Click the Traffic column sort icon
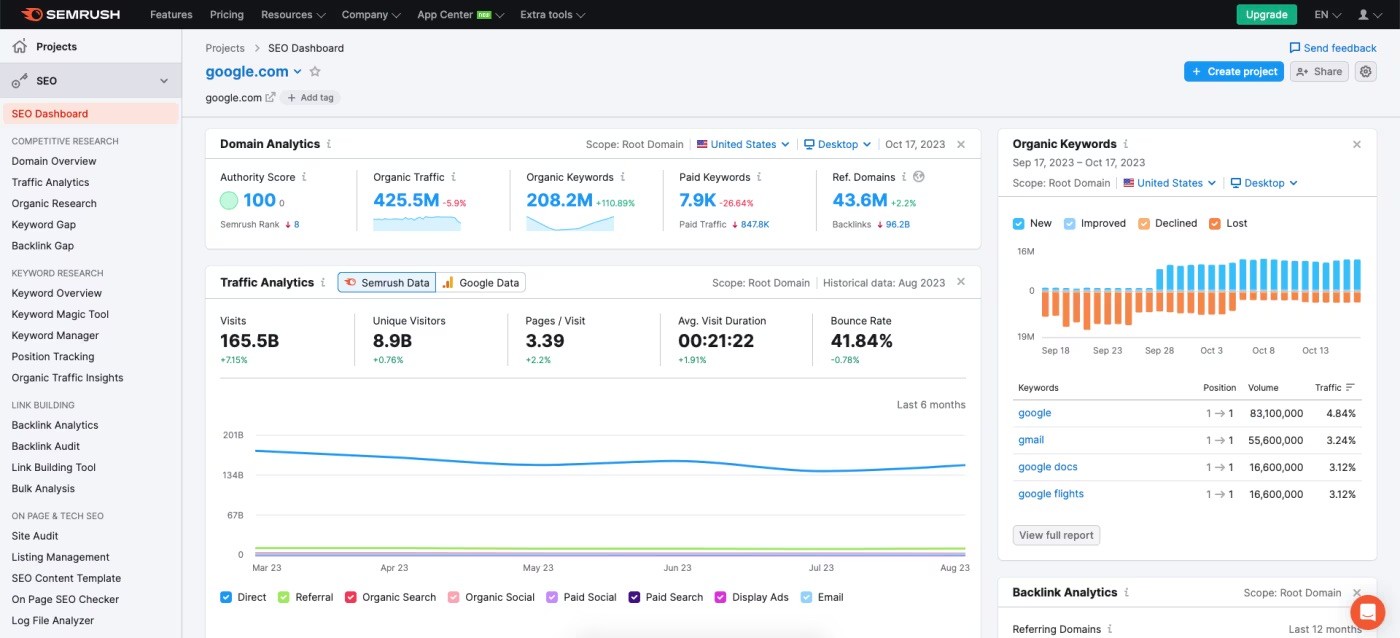The image size is (1400, 638). 1351,387
